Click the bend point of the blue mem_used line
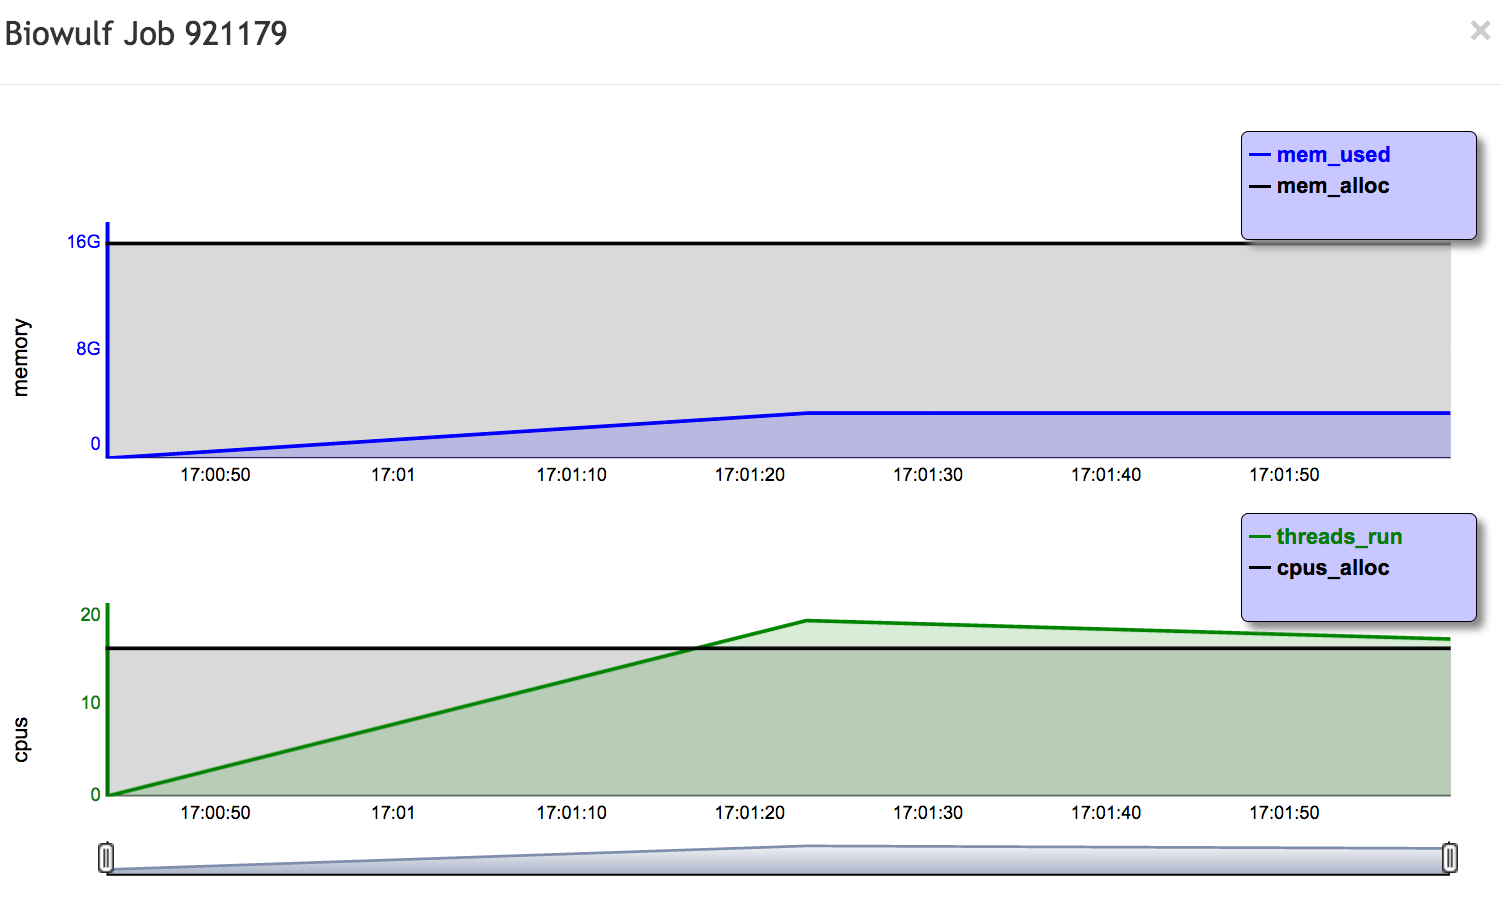The width and height of the screenshot is (1502, 902). pos(806,413)
